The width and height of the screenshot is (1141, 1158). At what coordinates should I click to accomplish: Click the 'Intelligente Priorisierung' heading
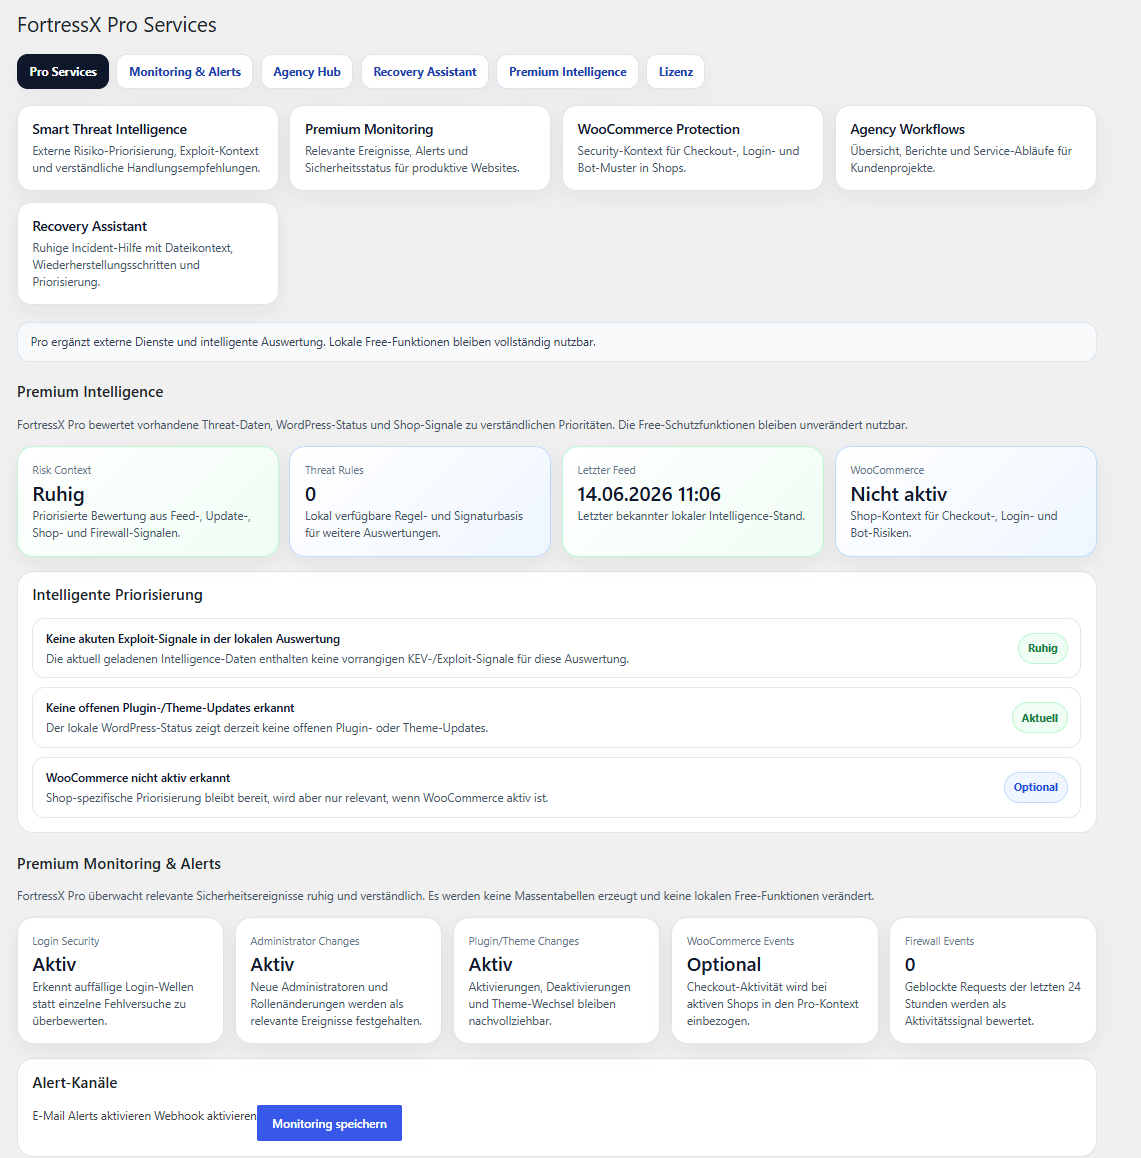[117, 595]
